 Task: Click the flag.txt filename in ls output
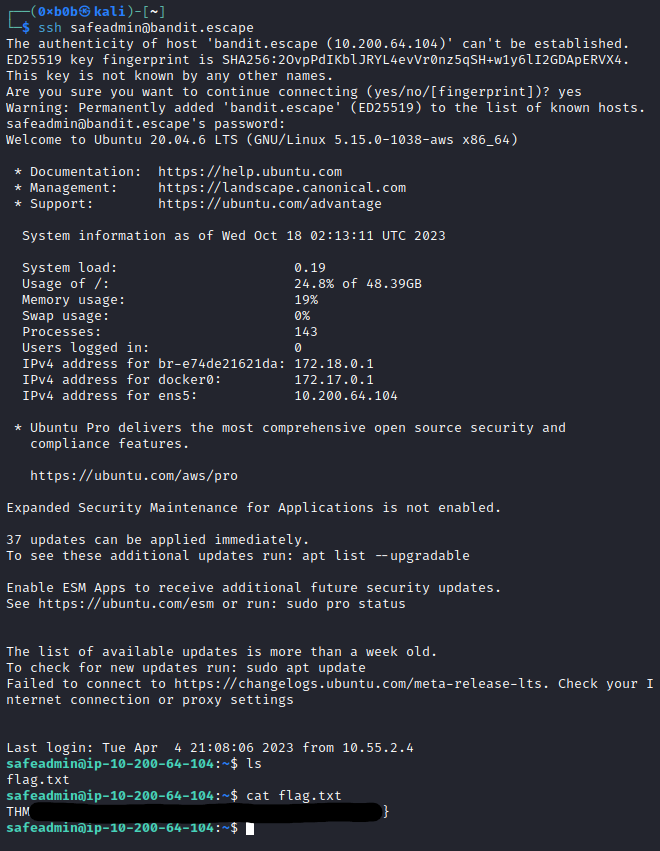tap(38, 780)
